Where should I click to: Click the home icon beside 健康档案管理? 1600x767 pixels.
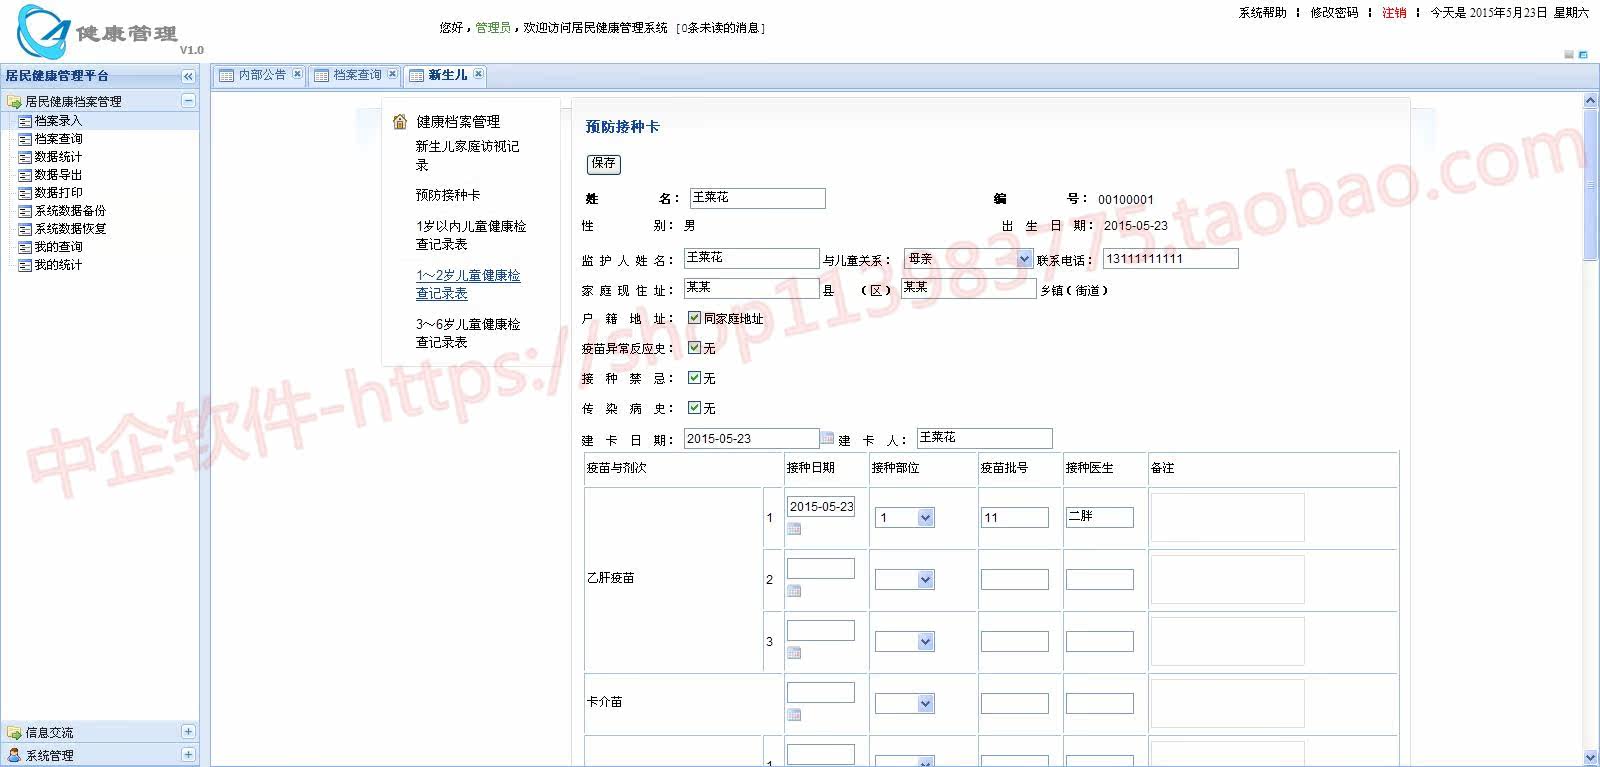[400, 122]
